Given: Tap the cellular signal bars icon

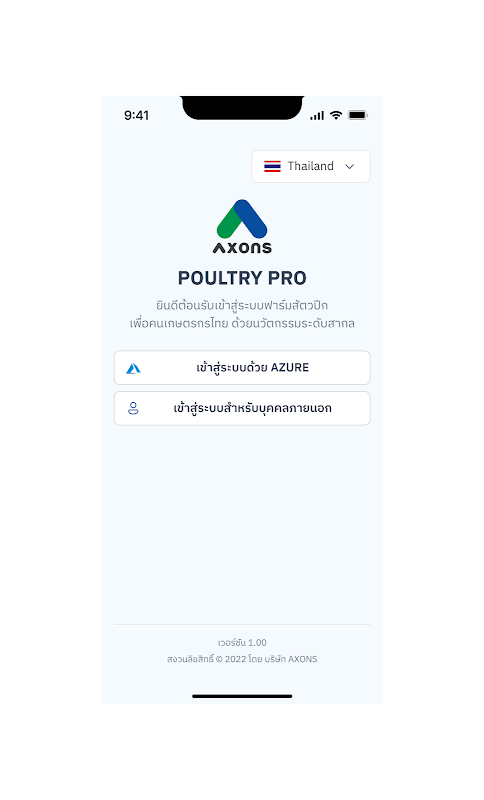Looking at the screenshot, I should tap(317, 115).
